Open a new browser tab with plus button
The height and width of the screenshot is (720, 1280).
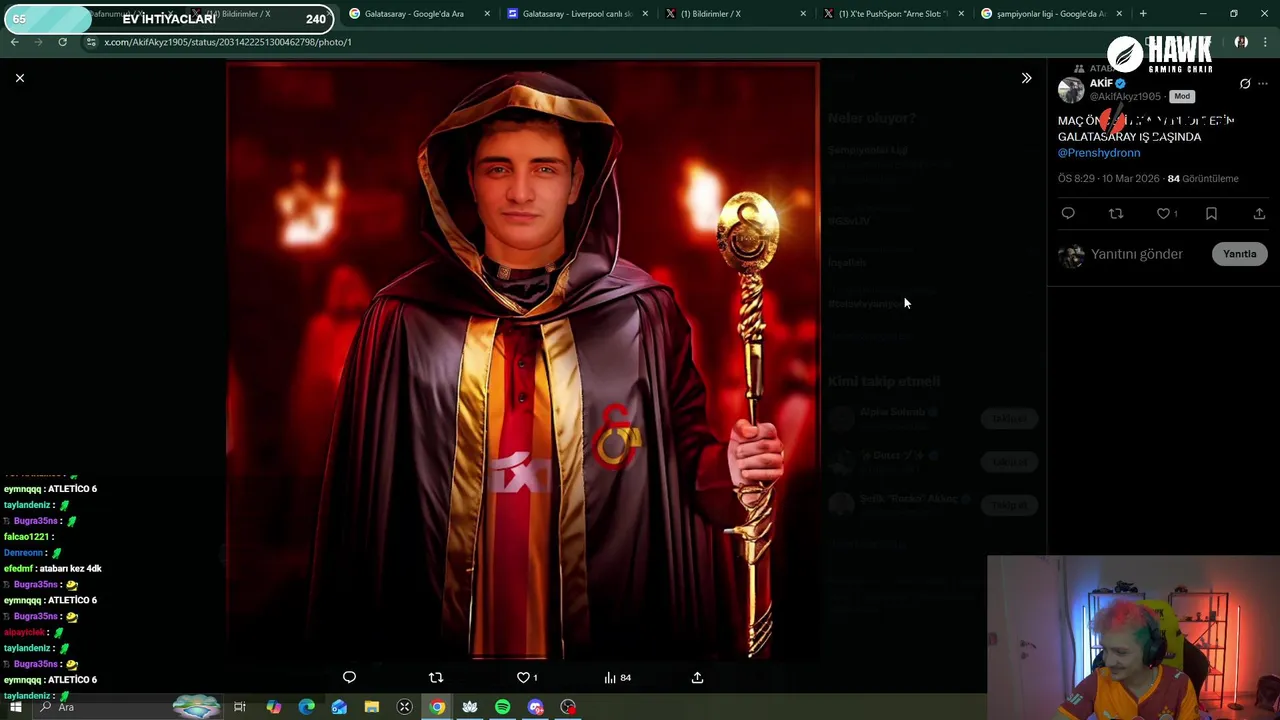click(1143, 14)
